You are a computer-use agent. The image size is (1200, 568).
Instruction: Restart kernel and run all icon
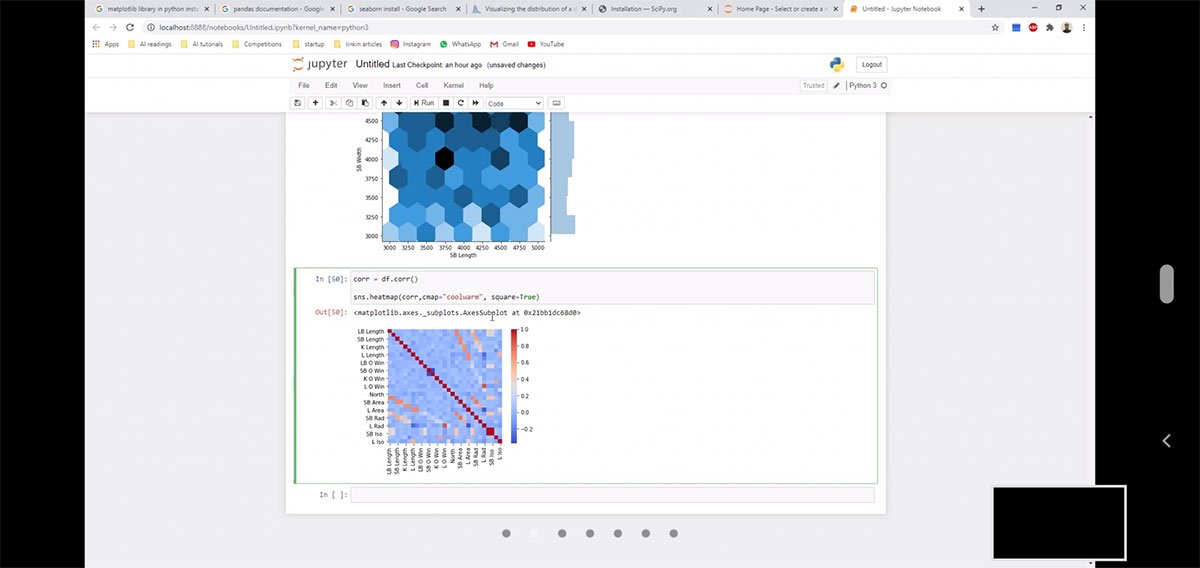[x=475, y=103]
